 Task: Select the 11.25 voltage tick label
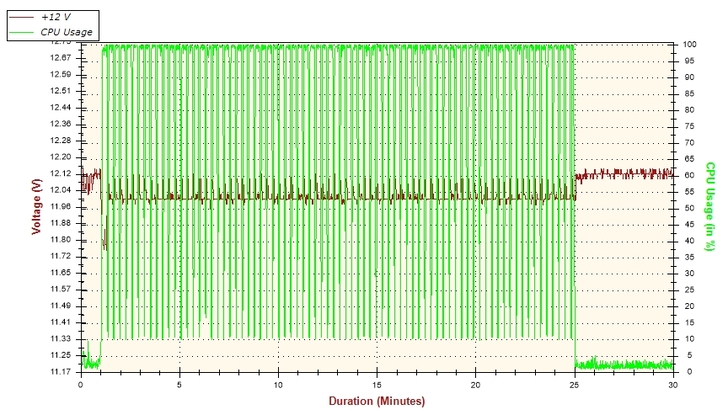pyautogui.click(x=60, y=355)
